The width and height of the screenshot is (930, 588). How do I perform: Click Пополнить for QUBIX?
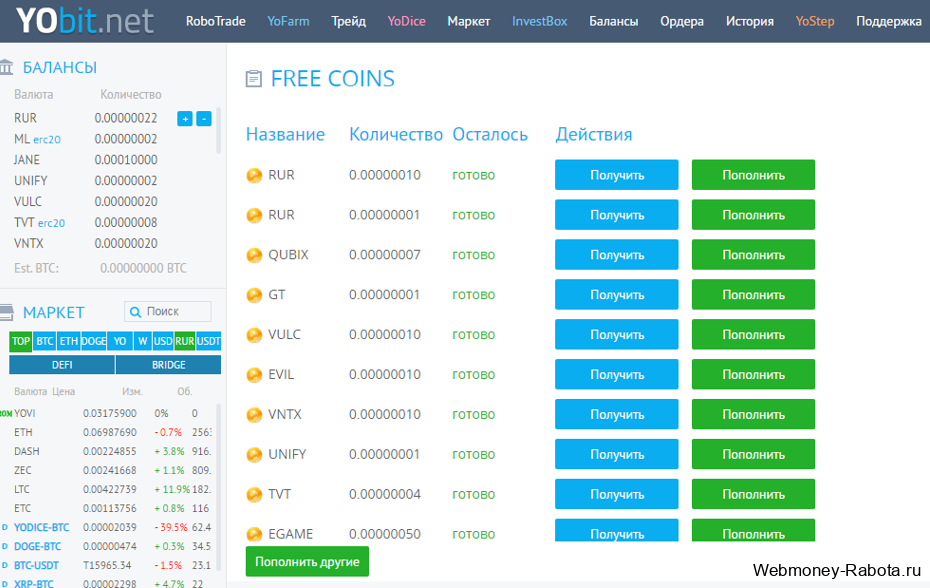pos(753,255)
